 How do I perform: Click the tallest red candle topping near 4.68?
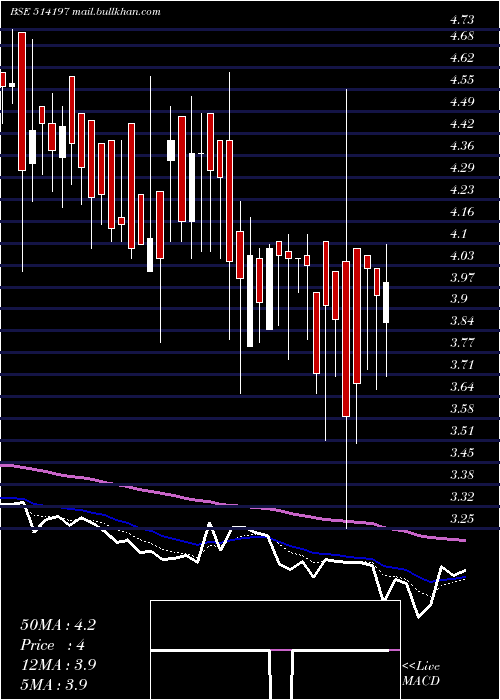tap(22, 101)
